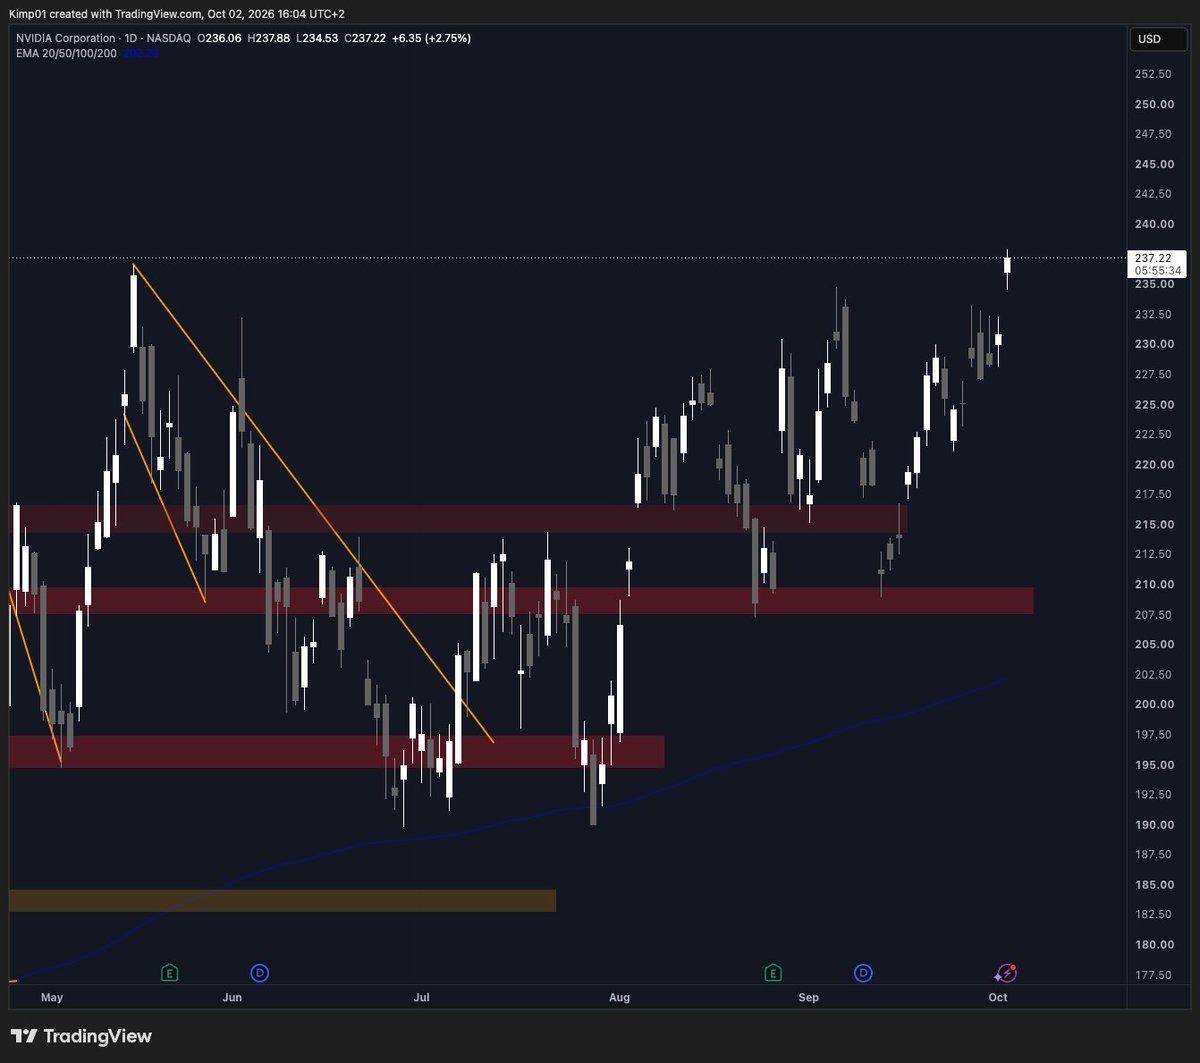Click the earnings E icon near May
The width and height of the screenshot is (1200, 1063).
pyautogui.click(x=170, y=972)
